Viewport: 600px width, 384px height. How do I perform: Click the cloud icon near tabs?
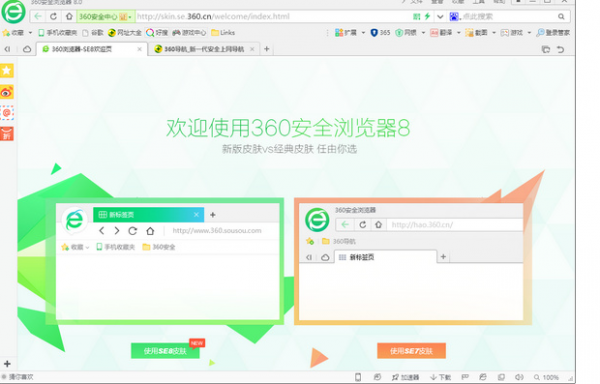point(27,49)
